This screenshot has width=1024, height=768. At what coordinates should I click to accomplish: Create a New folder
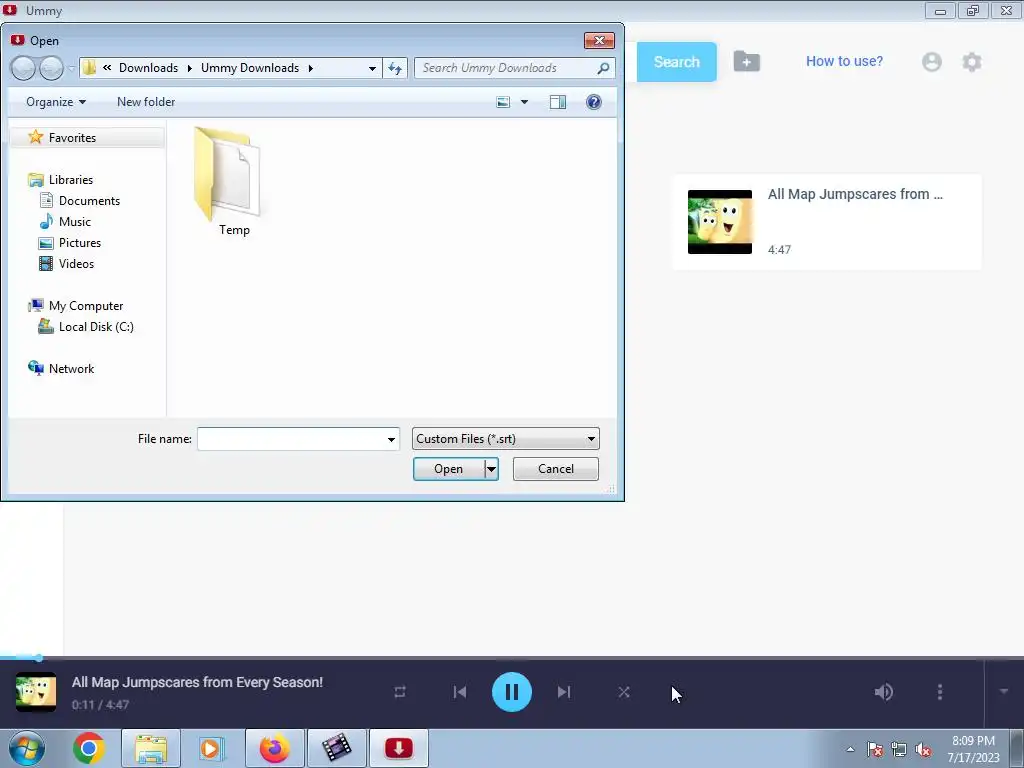[x=146, y=102]
